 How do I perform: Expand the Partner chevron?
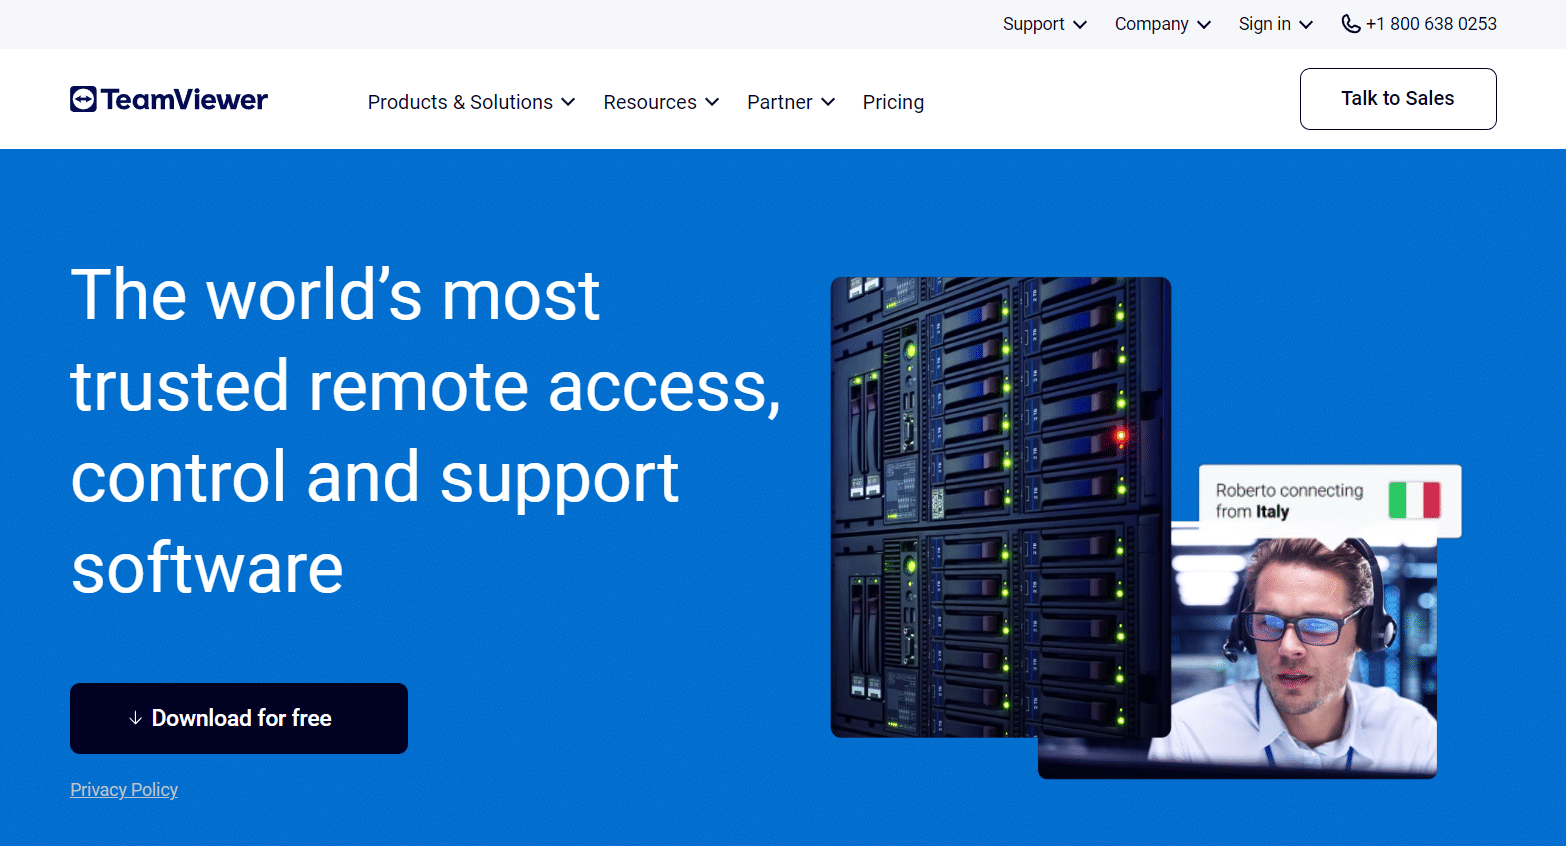click(x=828, y=102)
